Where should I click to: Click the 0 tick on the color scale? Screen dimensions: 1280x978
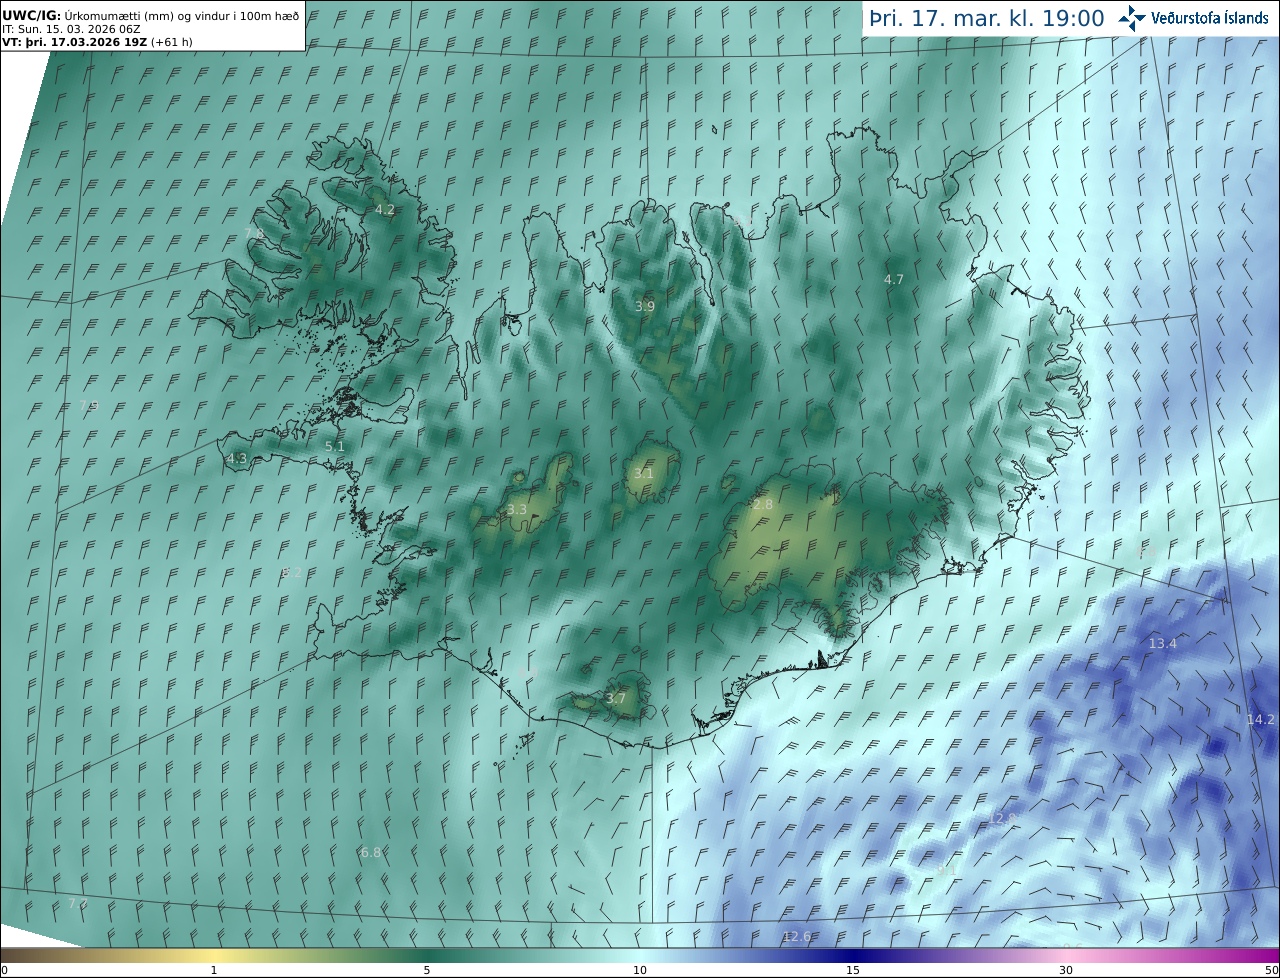pyautogui.click(x=4, y=970)
